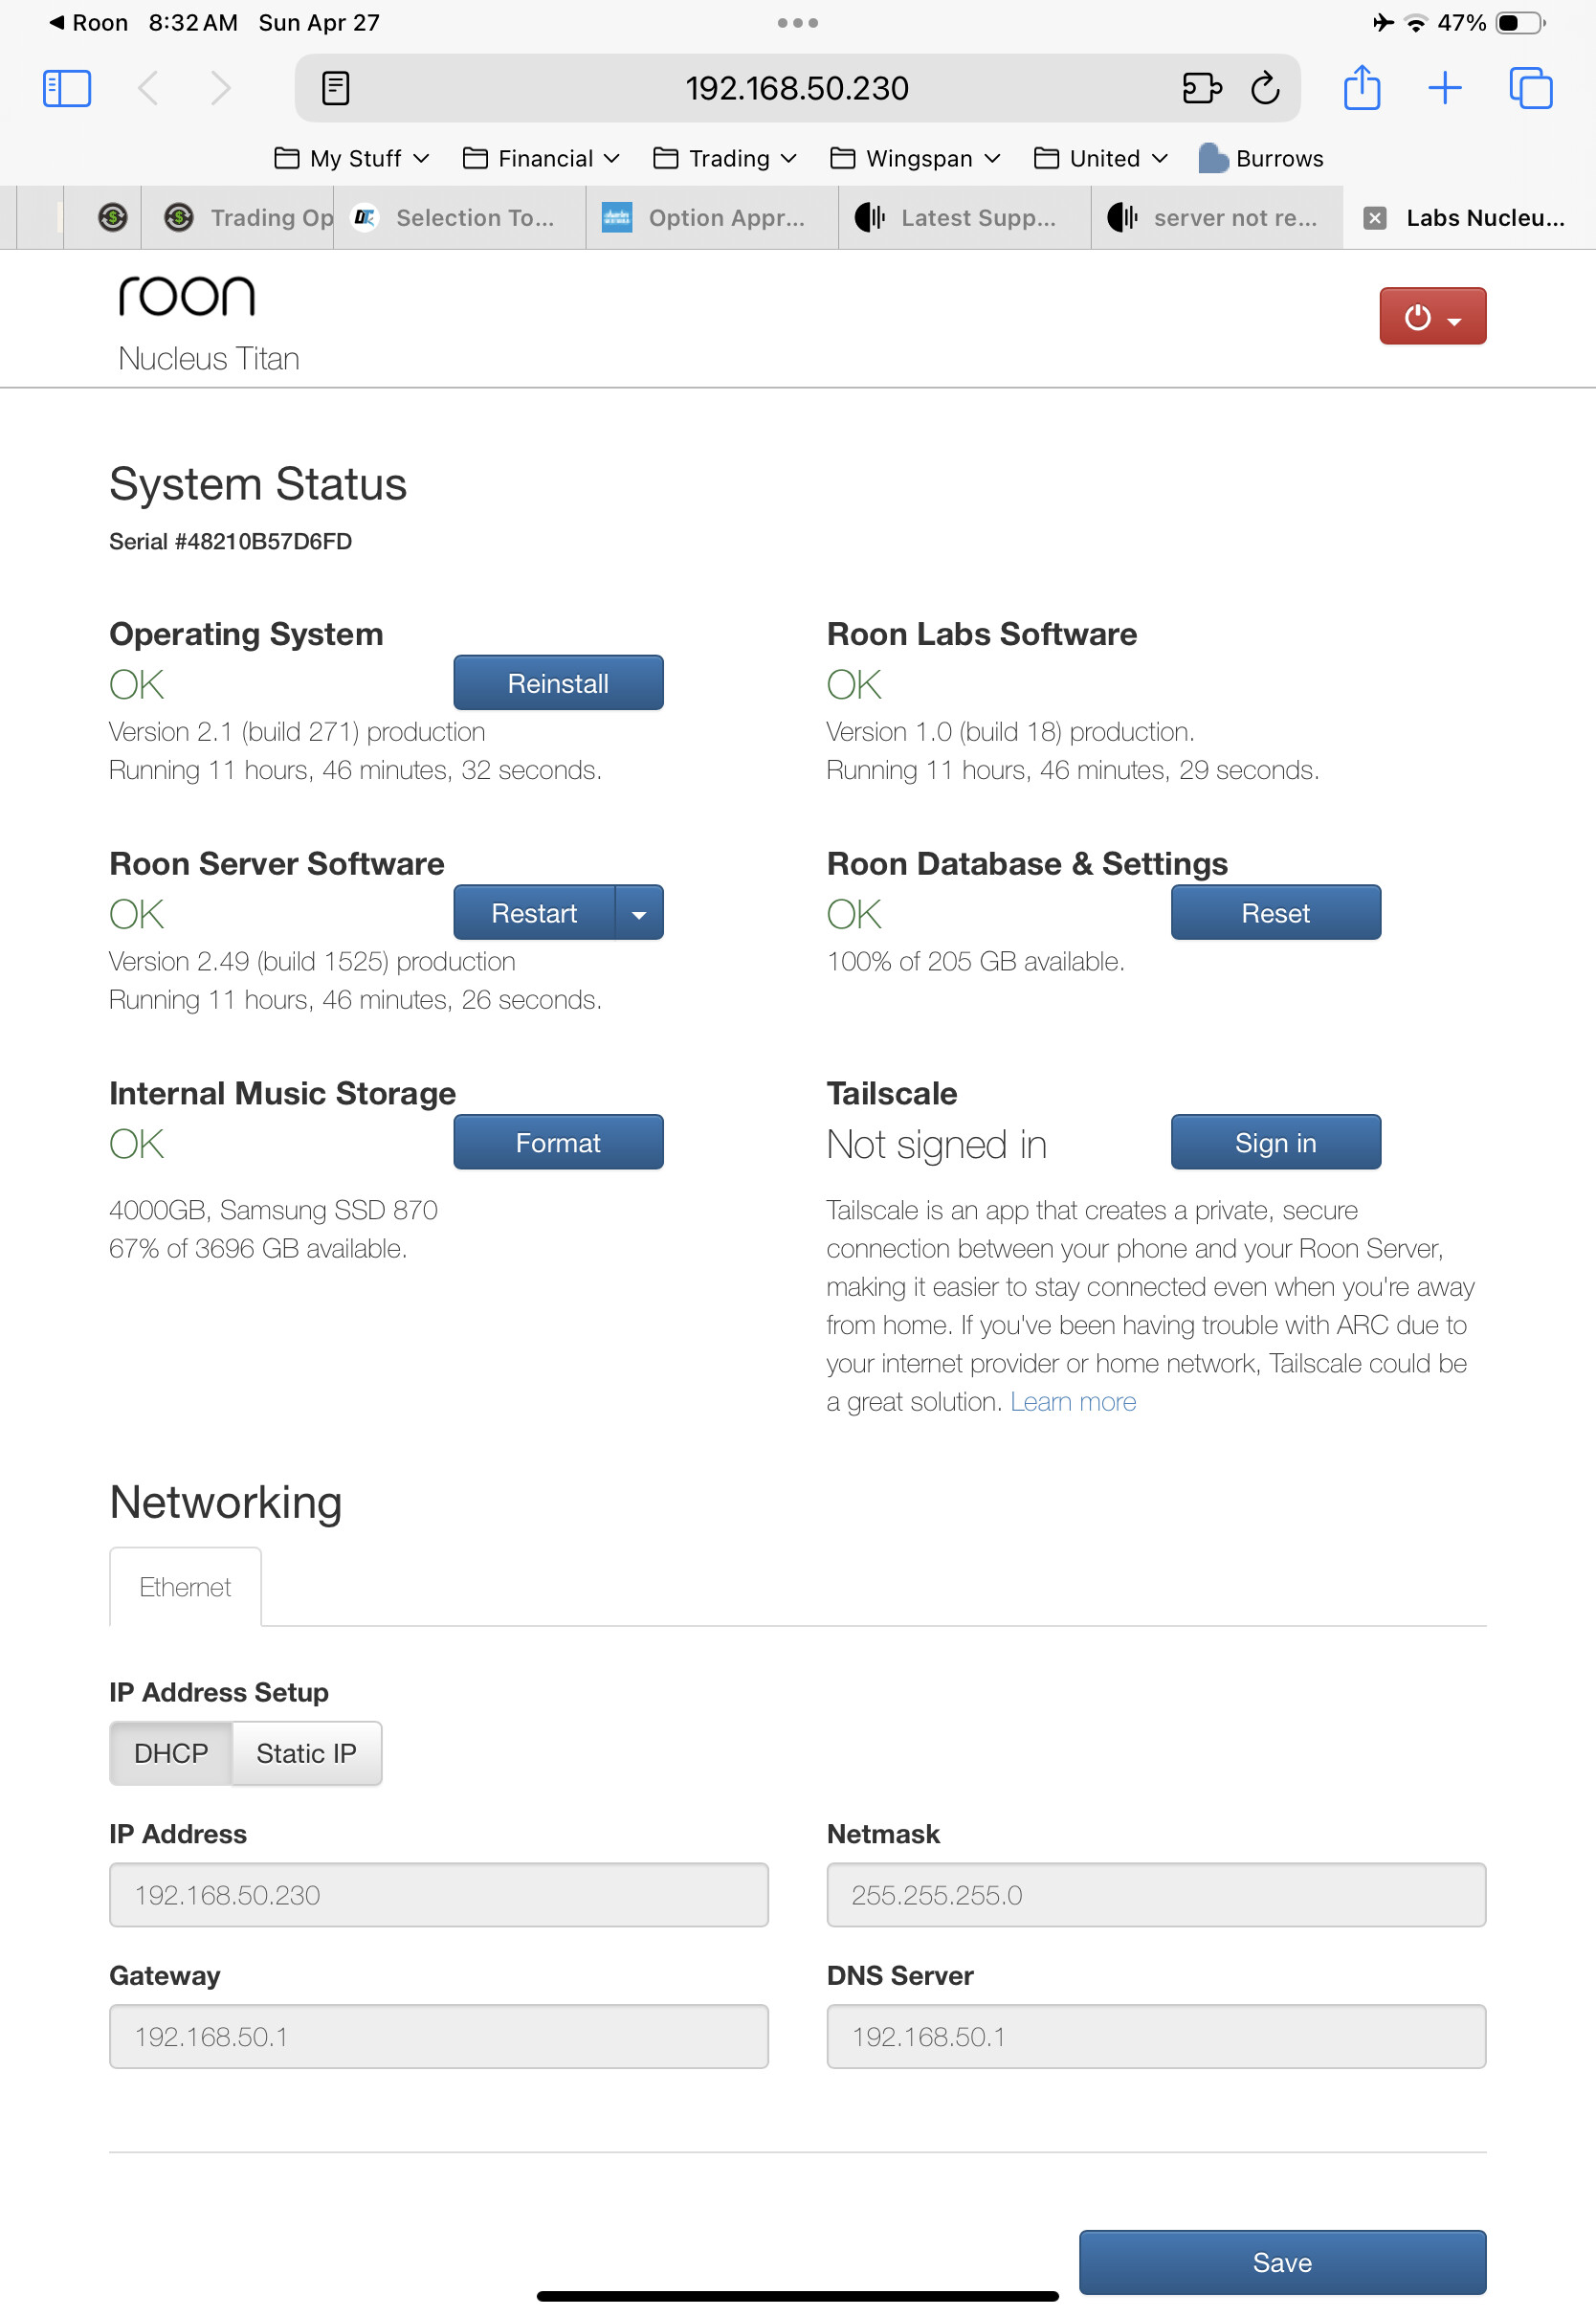Tap the battery indicator in status bar
The image size is (1596, 2316).
(x=1521, y=22)
